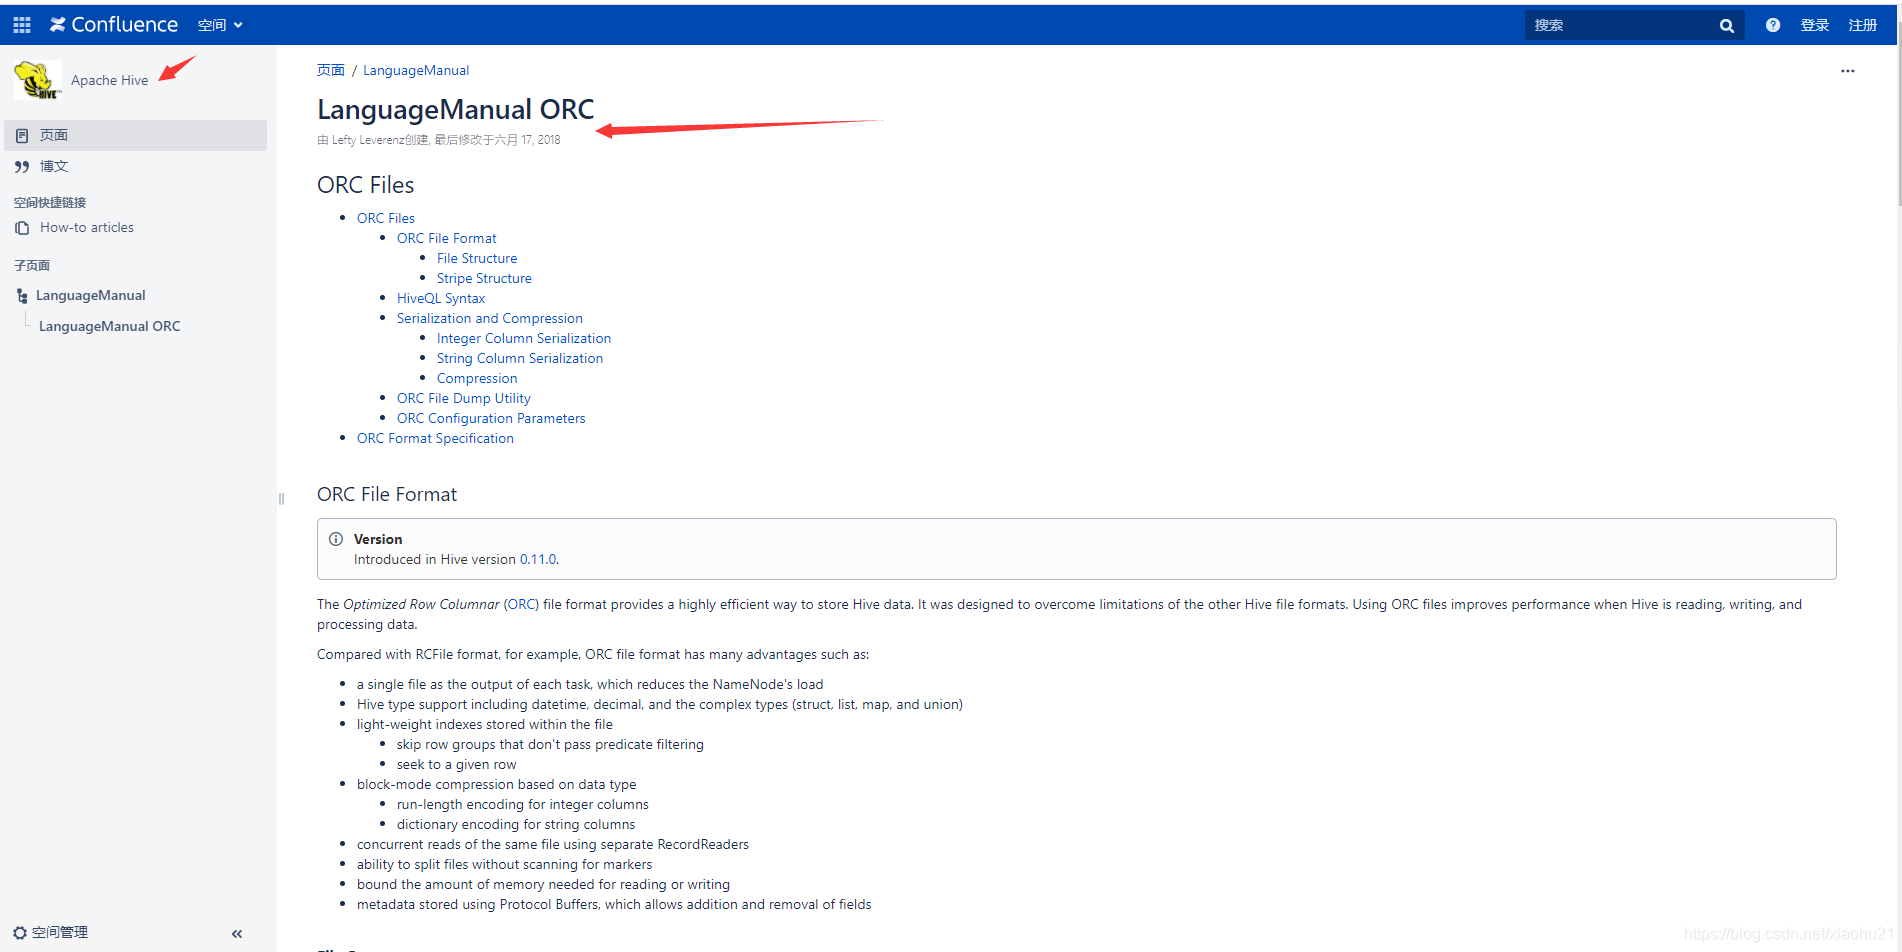Open the page ellipsis actions menu
Image resolution: width=1902 pixels, height=952 pixels.
tap(1848, 71)
